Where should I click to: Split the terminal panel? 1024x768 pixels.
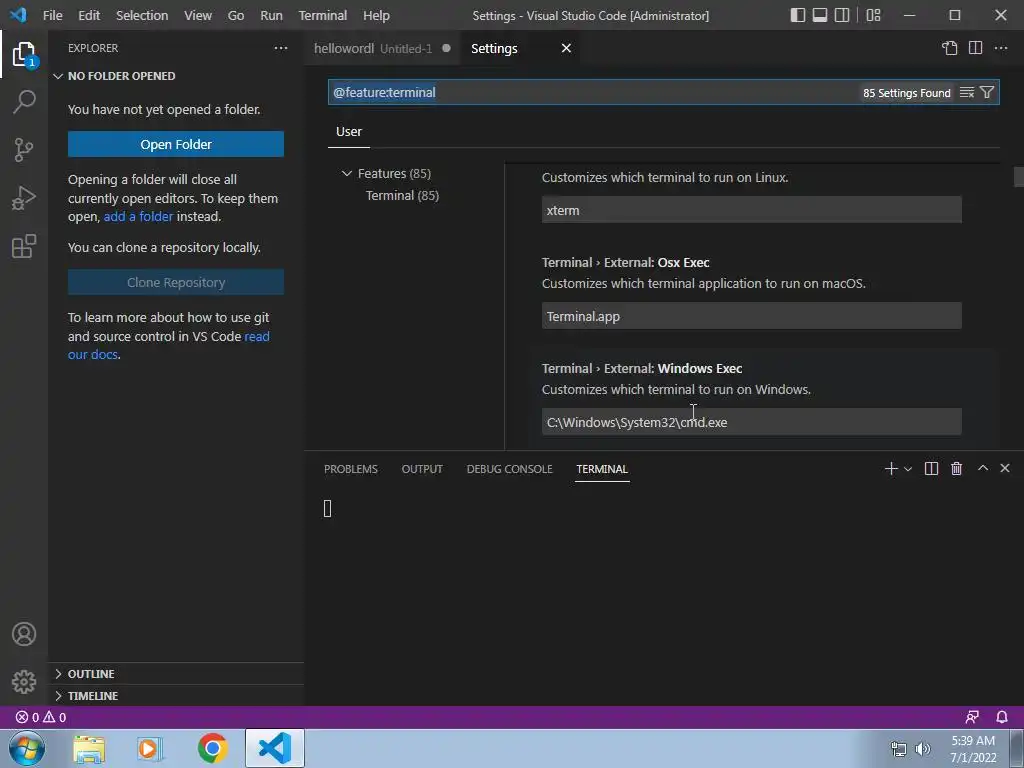tap(931, 469)
